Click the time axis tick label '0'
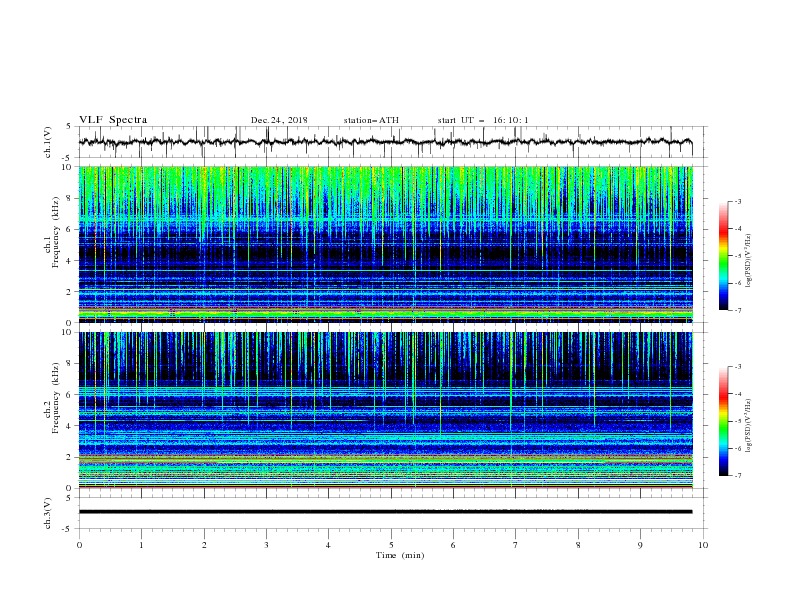The width and height of the screenshot is (792, 612). [79, 545]
